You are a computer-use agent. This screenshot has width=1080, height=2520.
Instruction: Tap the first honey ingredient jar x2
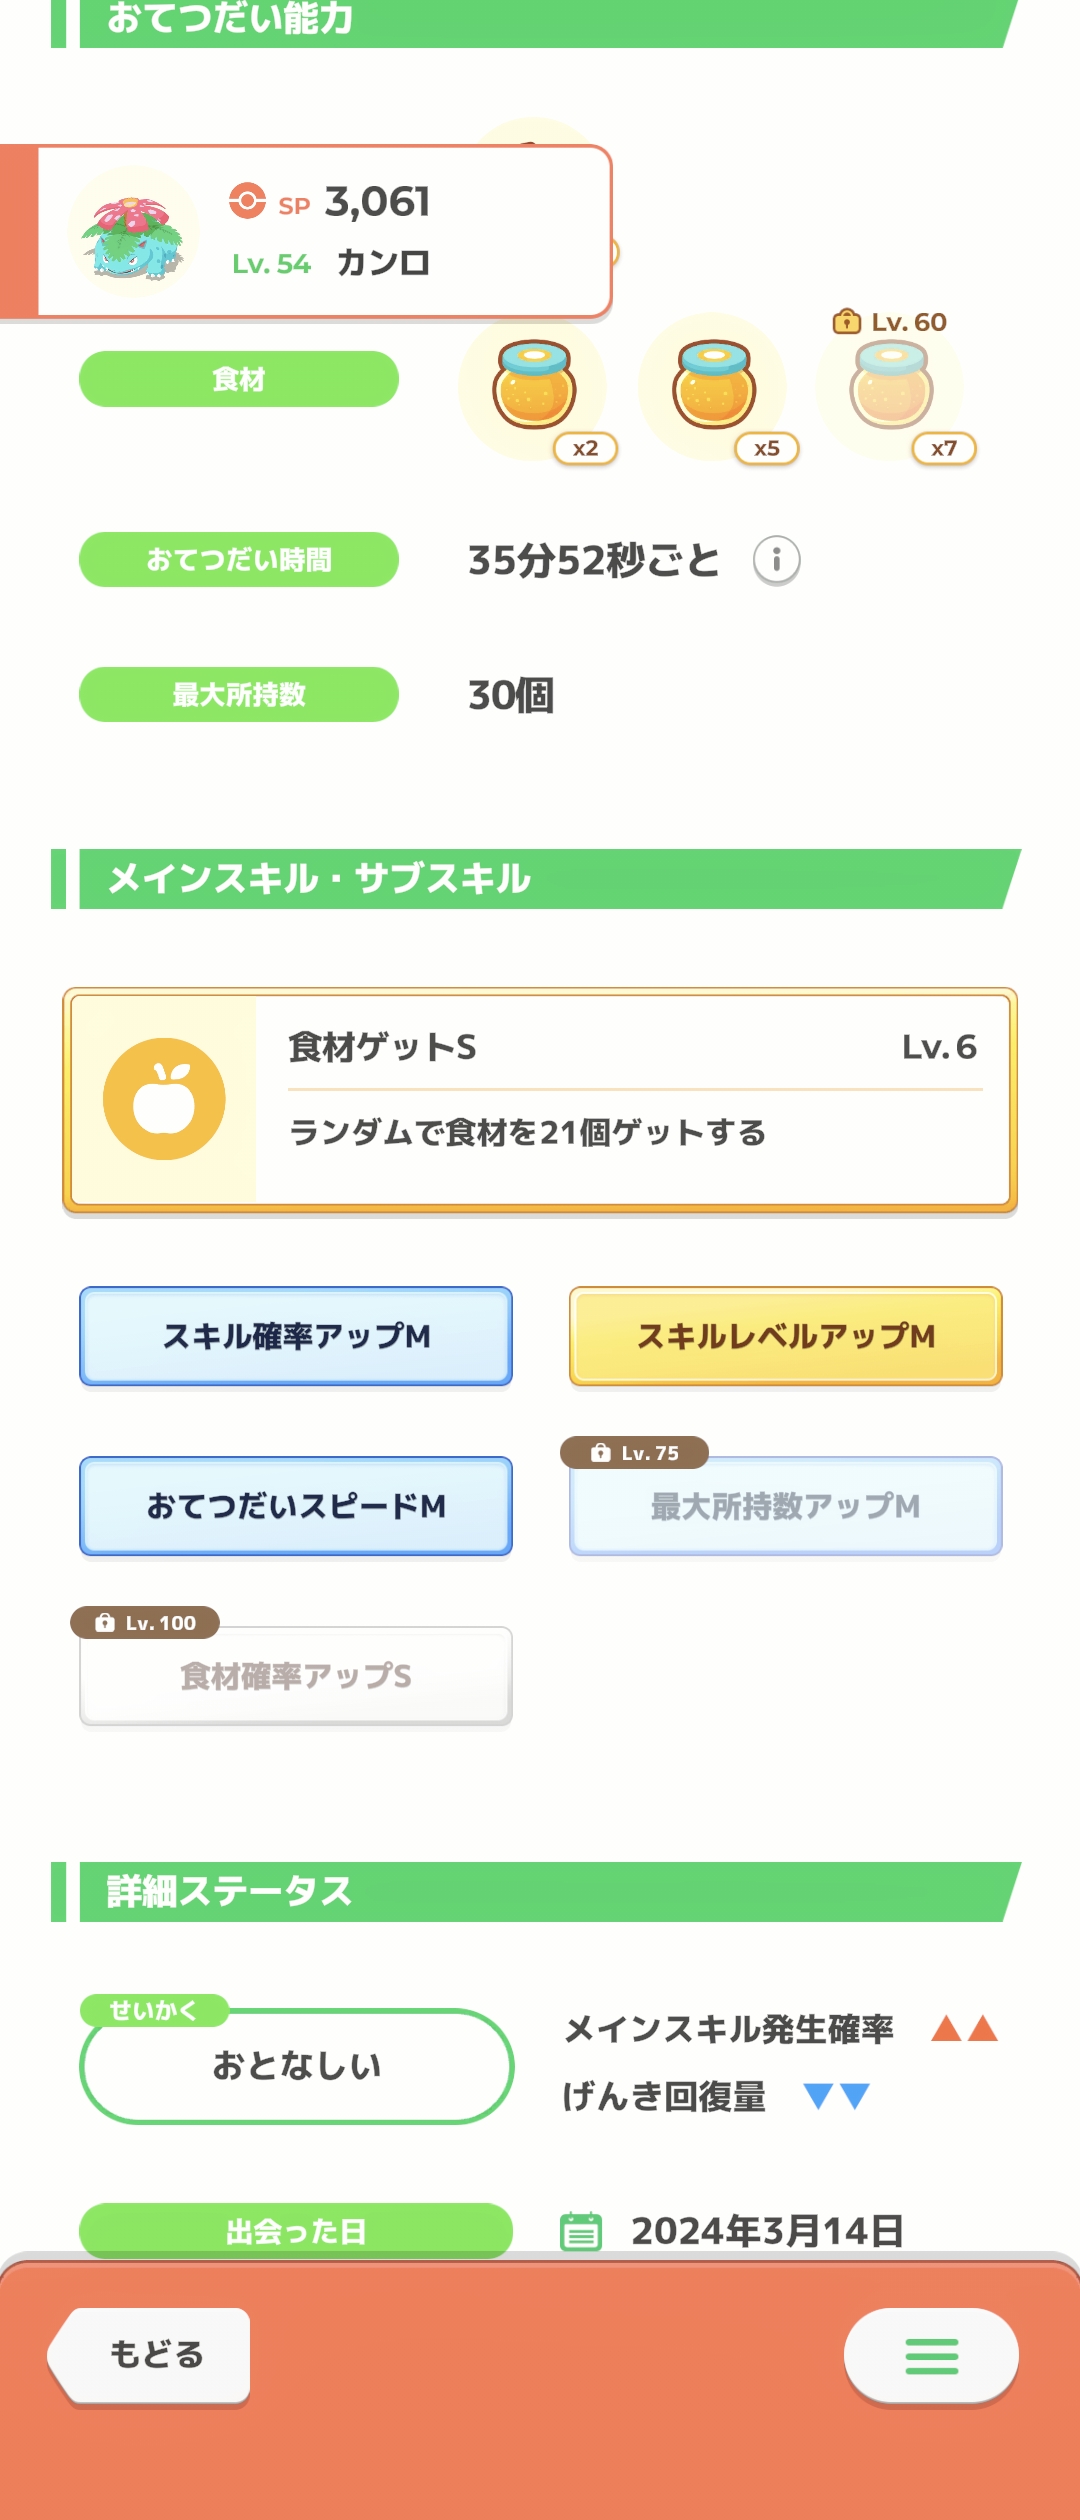pyautogui.click(x=534, y=386)
